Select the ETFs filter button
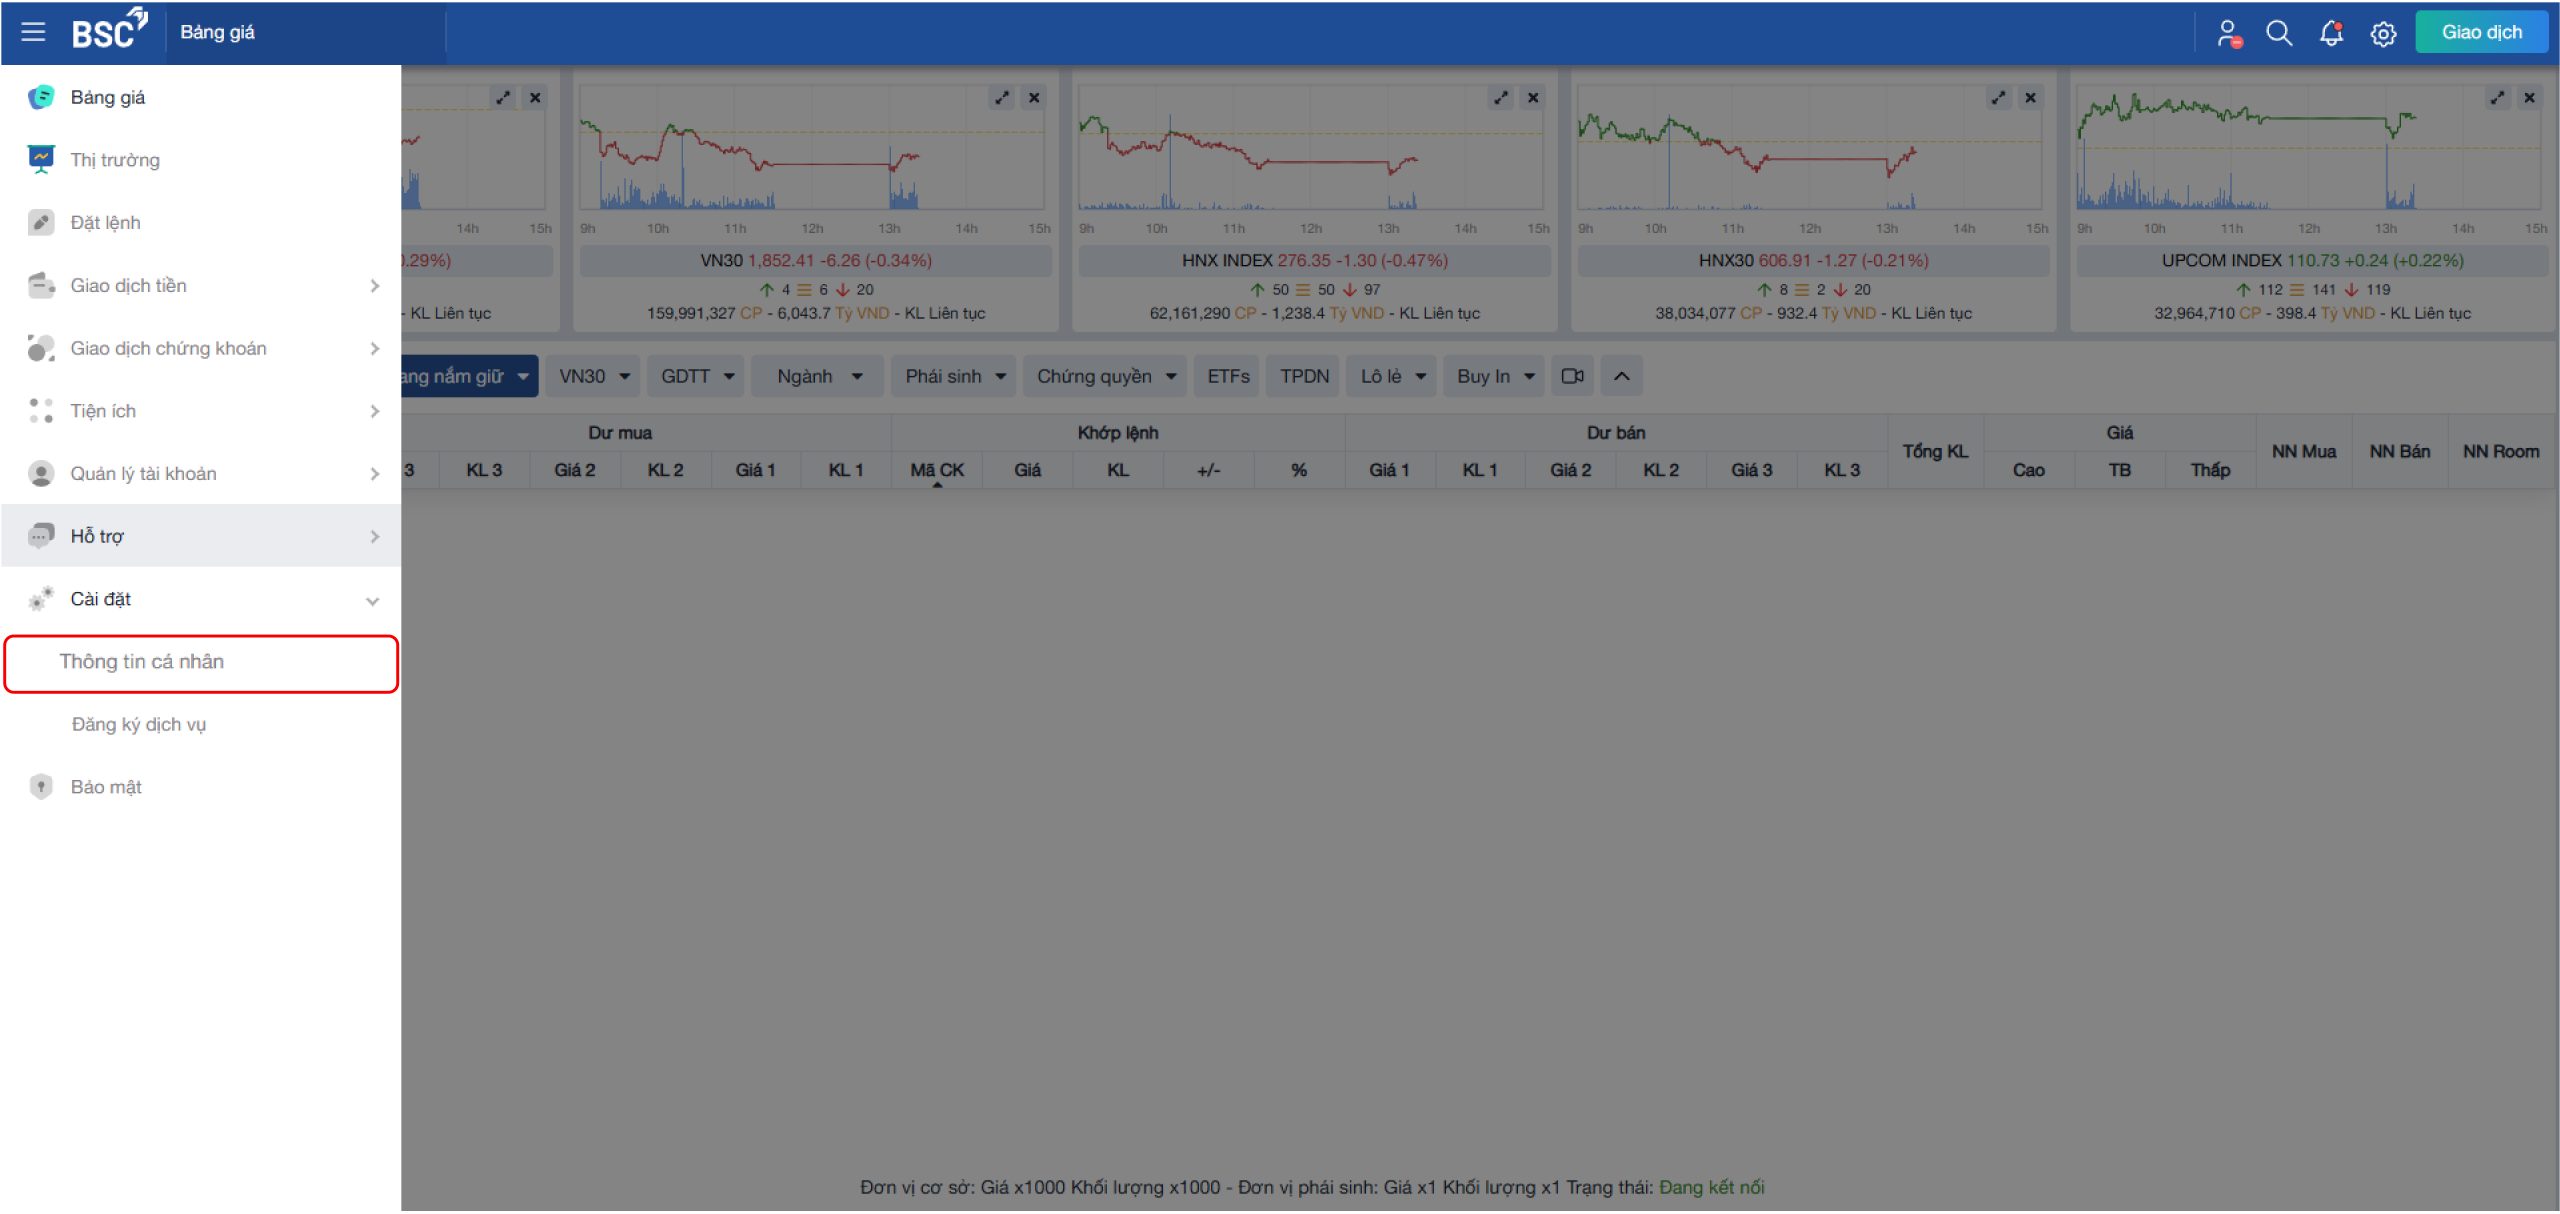This screenshot has width=2560, height=1214. (x=1228, y=376)
